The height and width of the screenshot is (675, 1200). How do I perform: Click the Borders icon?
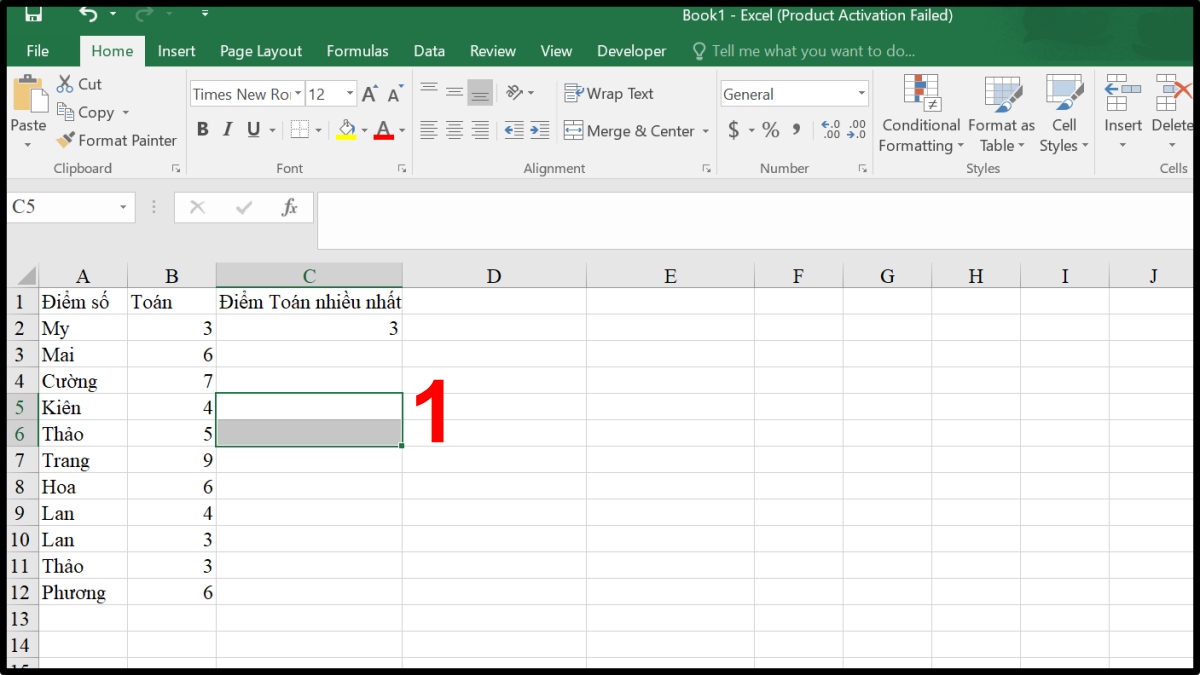tap(299, 130)
